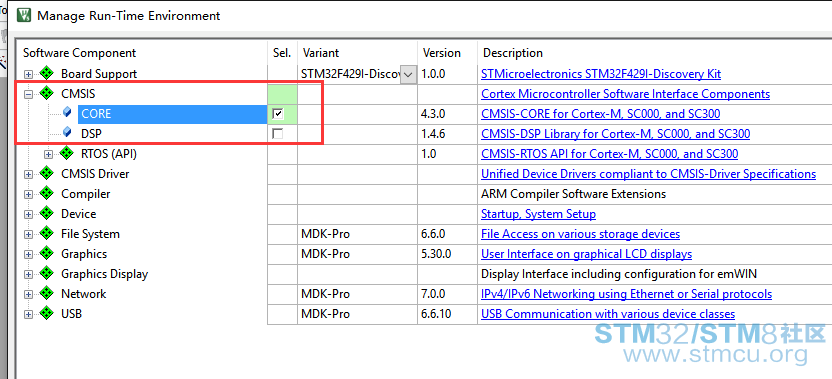The image size is (832, 379).
Task: Open the STM32F429I-Discovery variant dropdown
Action: [x=408, y=74]
